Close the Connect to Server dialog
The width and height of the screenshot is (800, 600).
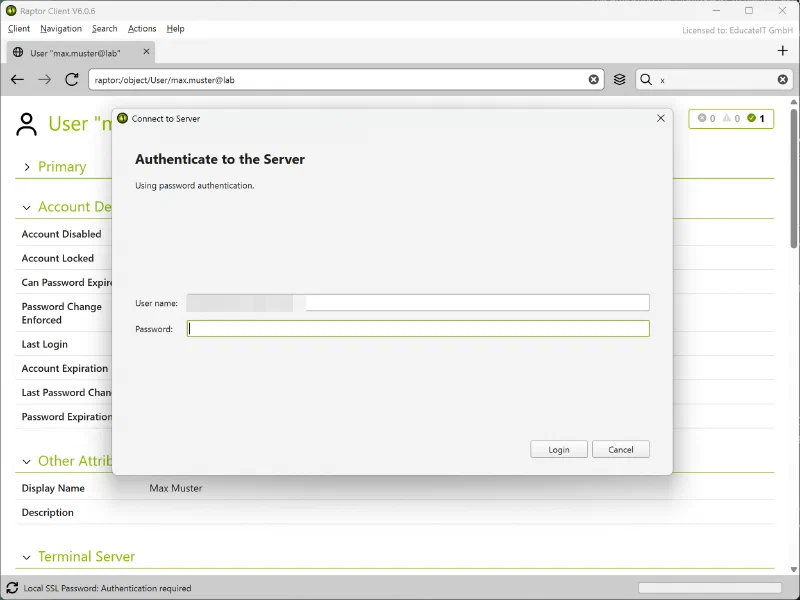point(661,118)
